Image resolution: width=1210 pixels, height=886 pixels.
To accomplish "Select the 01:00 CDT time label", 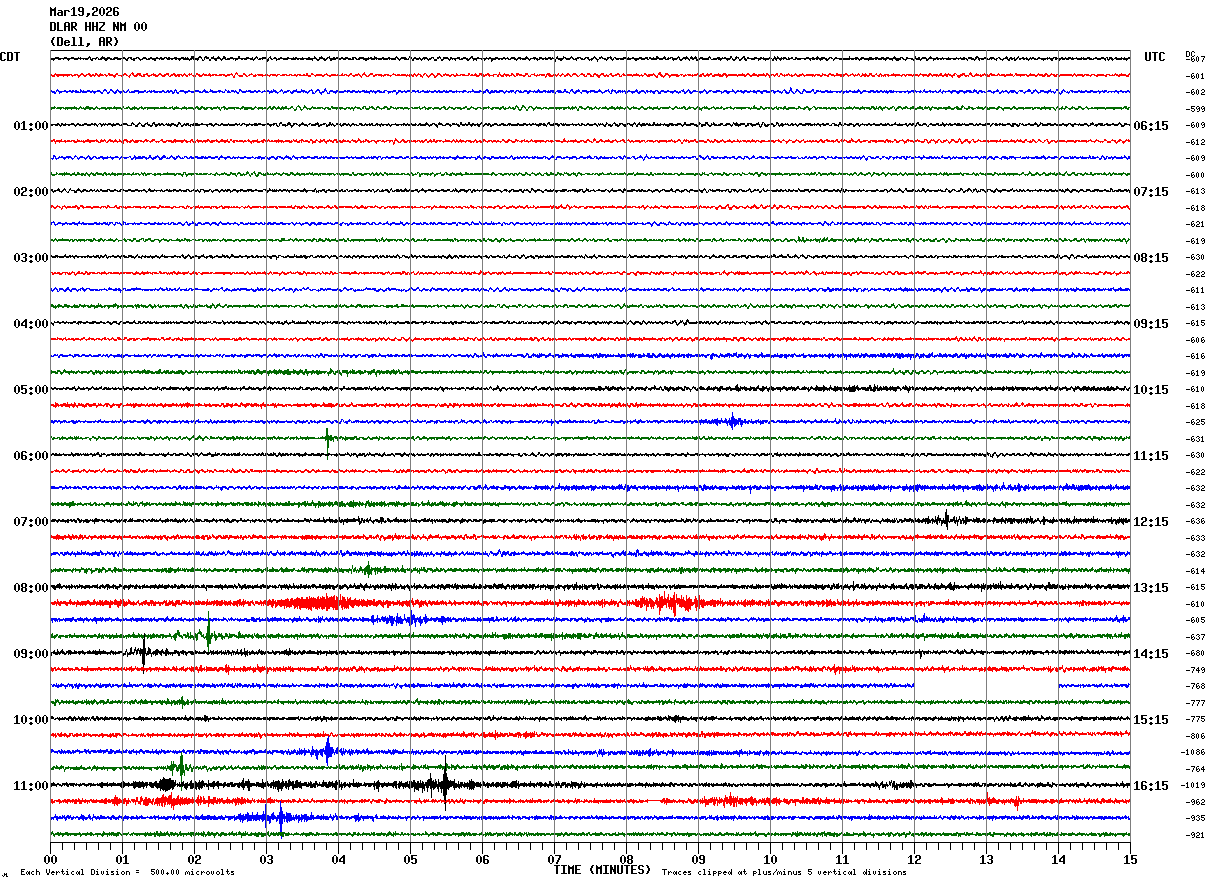I will [31, 126].
